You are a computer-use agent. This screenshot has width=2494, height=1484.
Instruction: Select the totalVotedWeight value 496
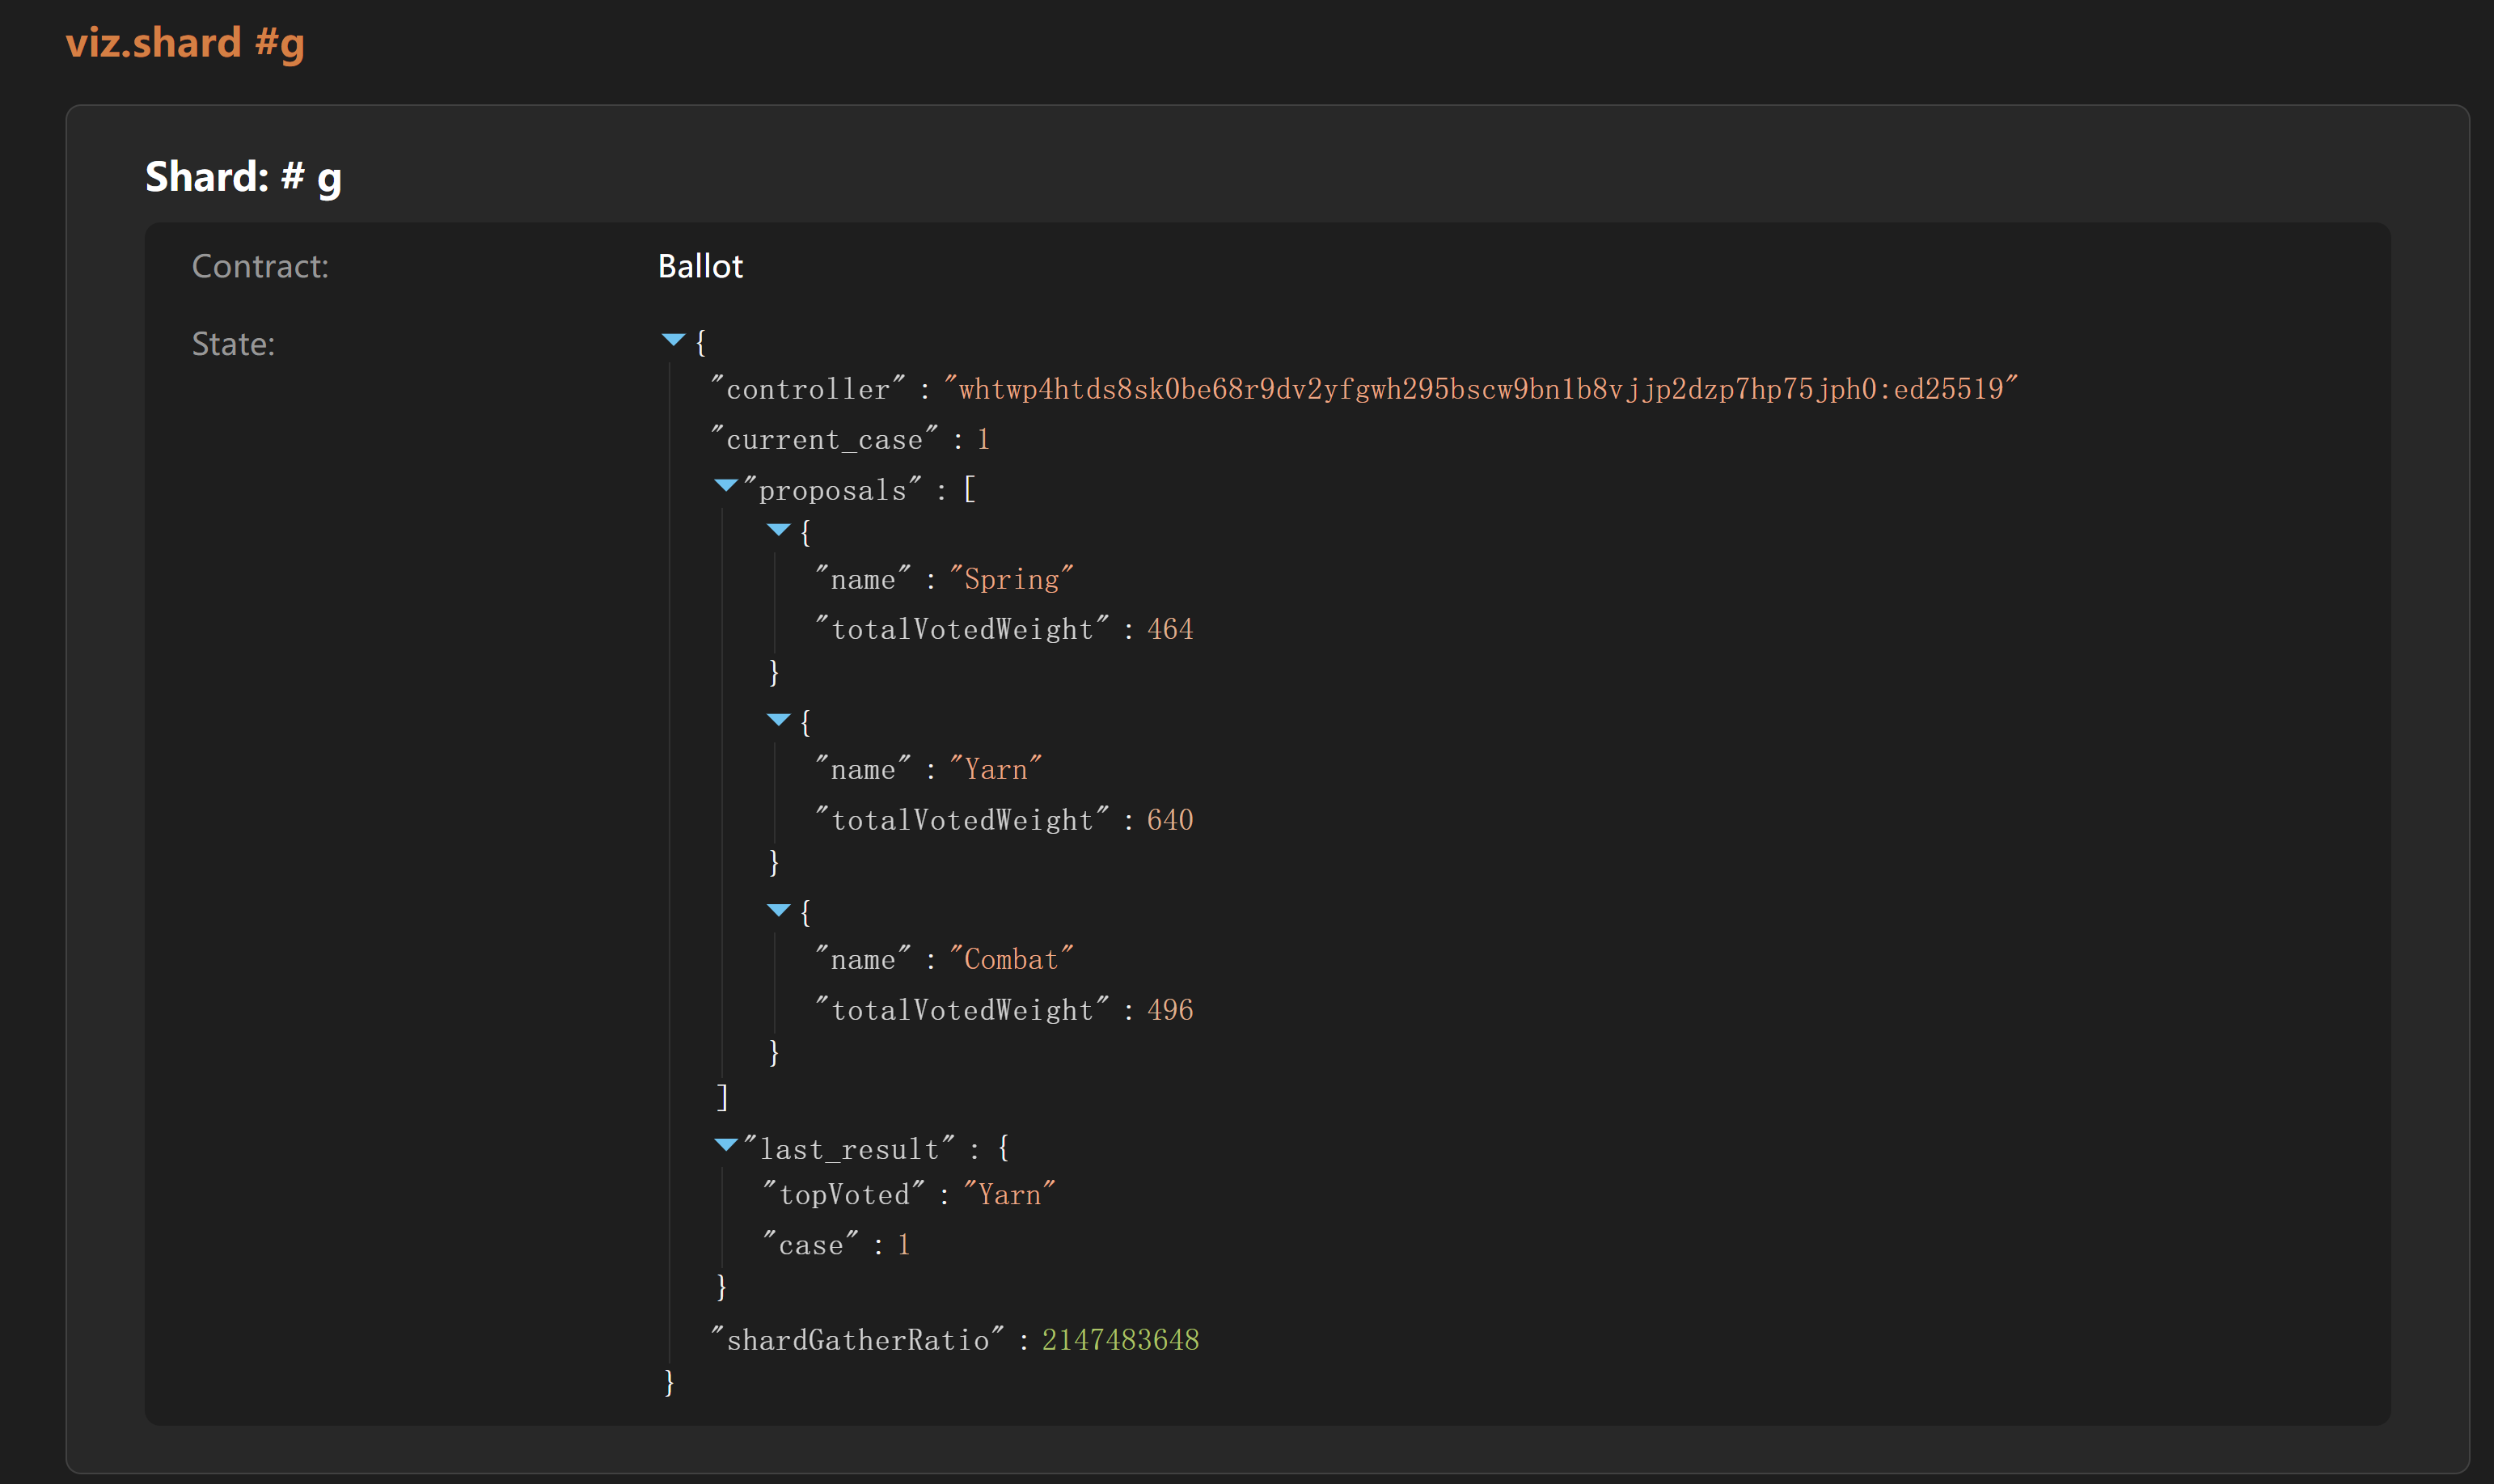[x=1170, y=1010]
